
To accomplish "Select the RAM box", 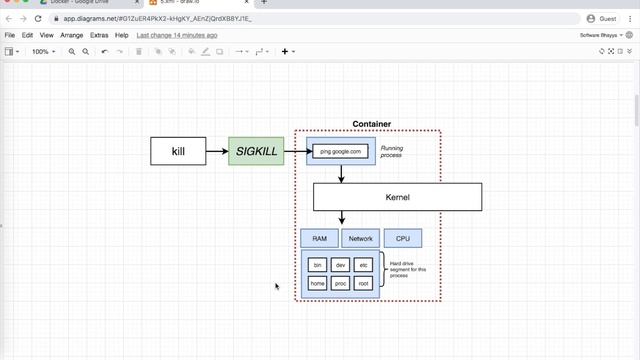I will click(320, 238).
